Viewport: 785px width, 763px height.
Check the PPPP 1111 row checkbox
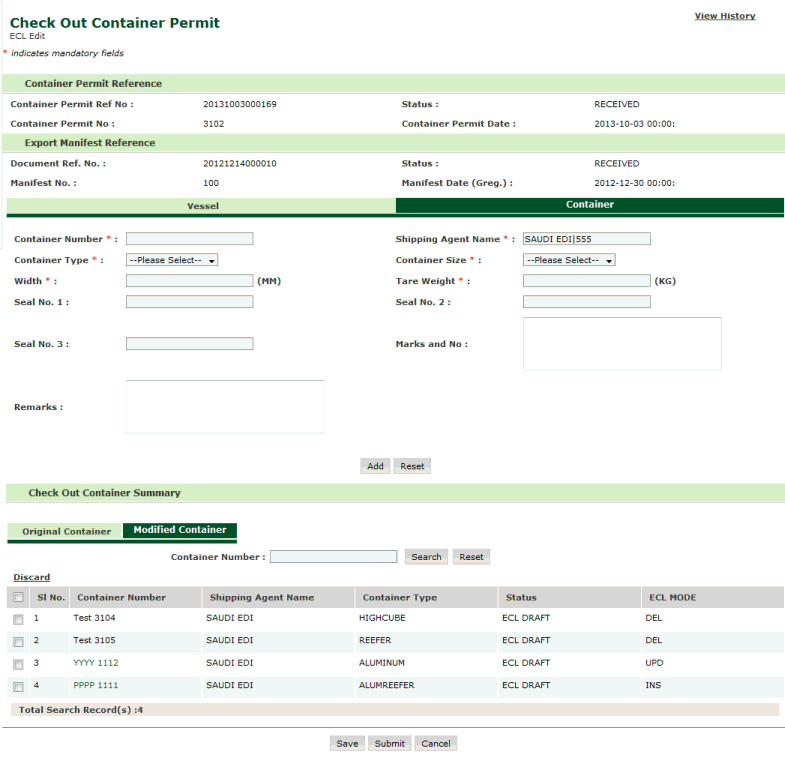point(18,686)
